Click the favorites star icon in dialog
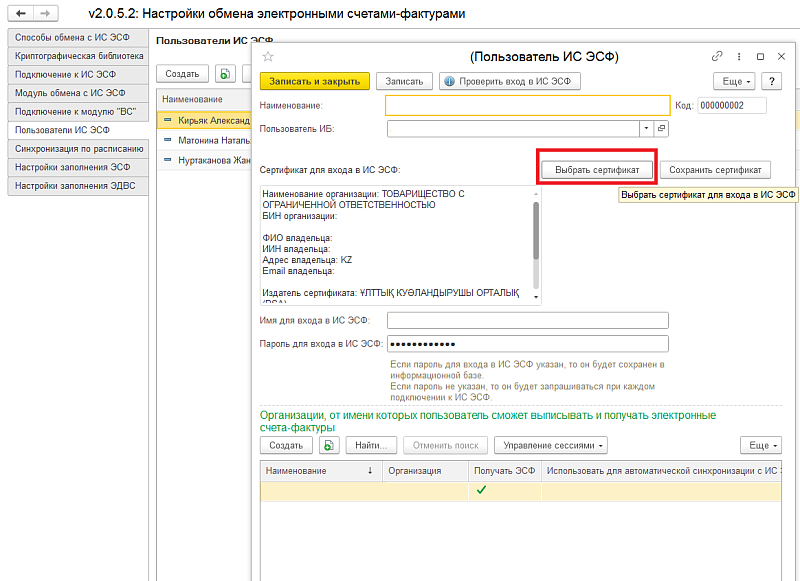 tap(268, 57)
